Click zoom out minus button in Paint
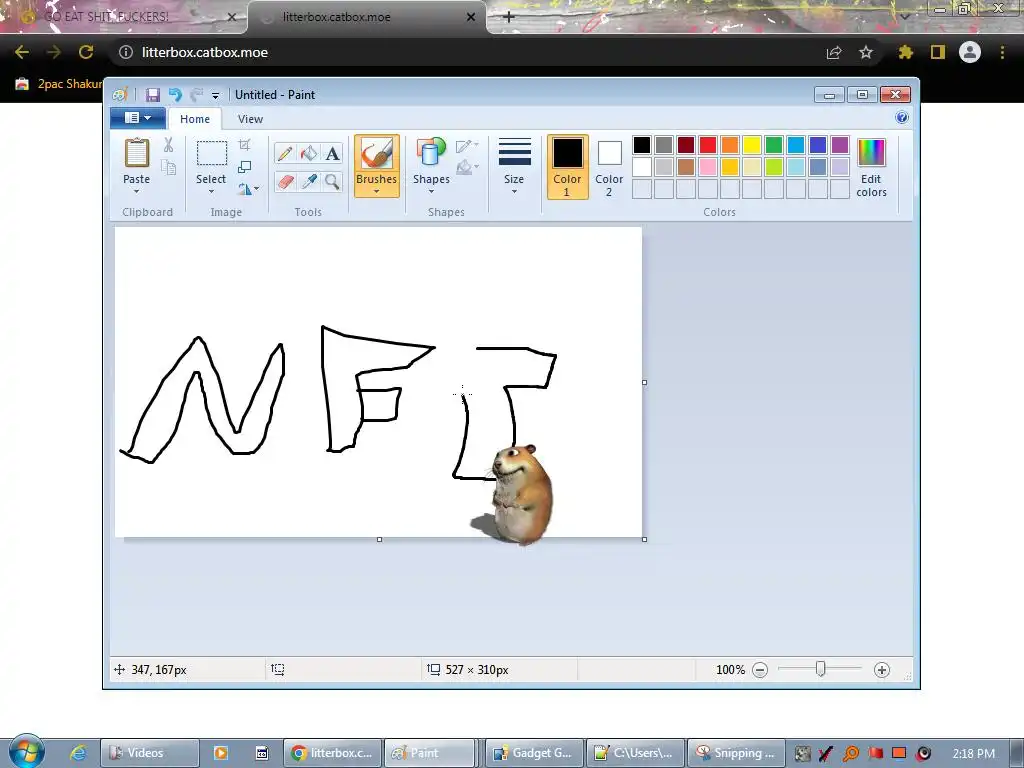1024x768 pixels. click(x=760, y=670)
